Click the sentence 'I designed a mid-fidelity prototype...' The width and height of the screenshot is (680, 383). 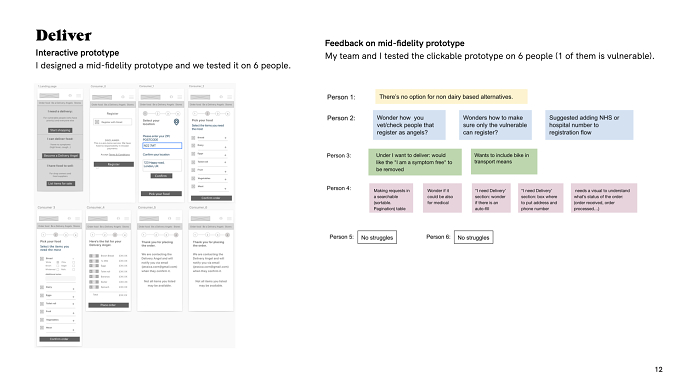163,65
